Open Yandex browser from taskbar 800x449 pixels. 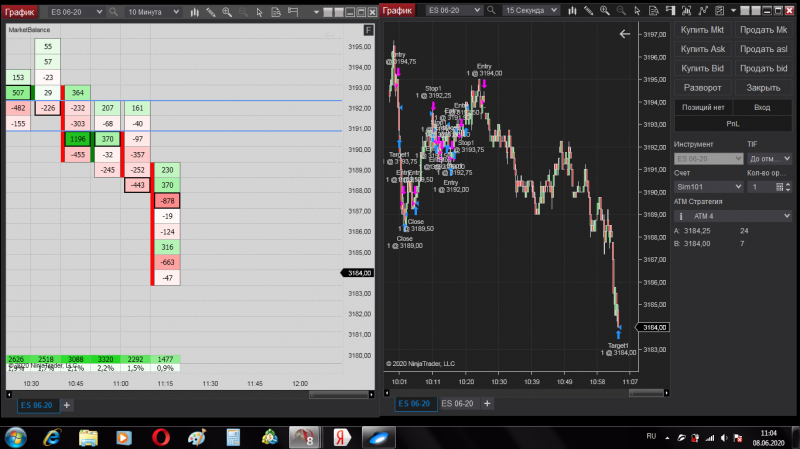tap(342, 438)
